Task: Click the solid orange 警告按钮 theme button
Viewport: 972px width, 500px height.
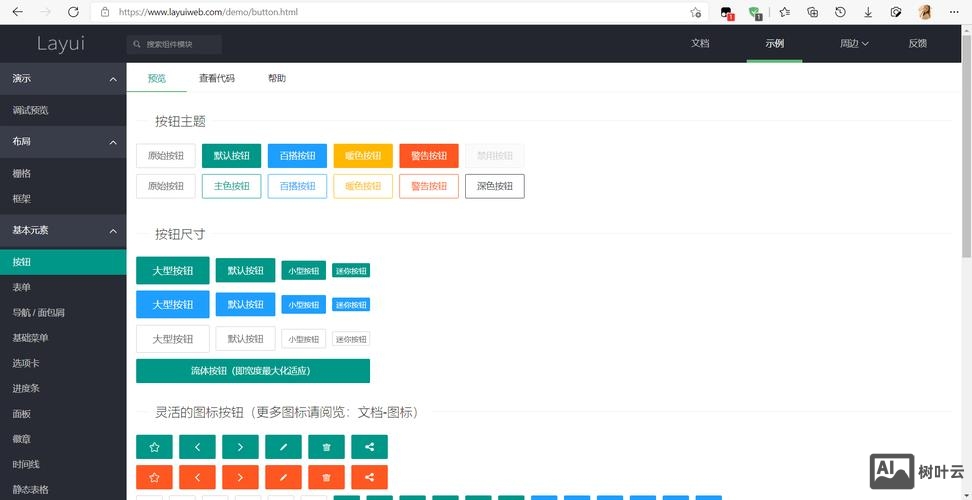Action: 429,156
